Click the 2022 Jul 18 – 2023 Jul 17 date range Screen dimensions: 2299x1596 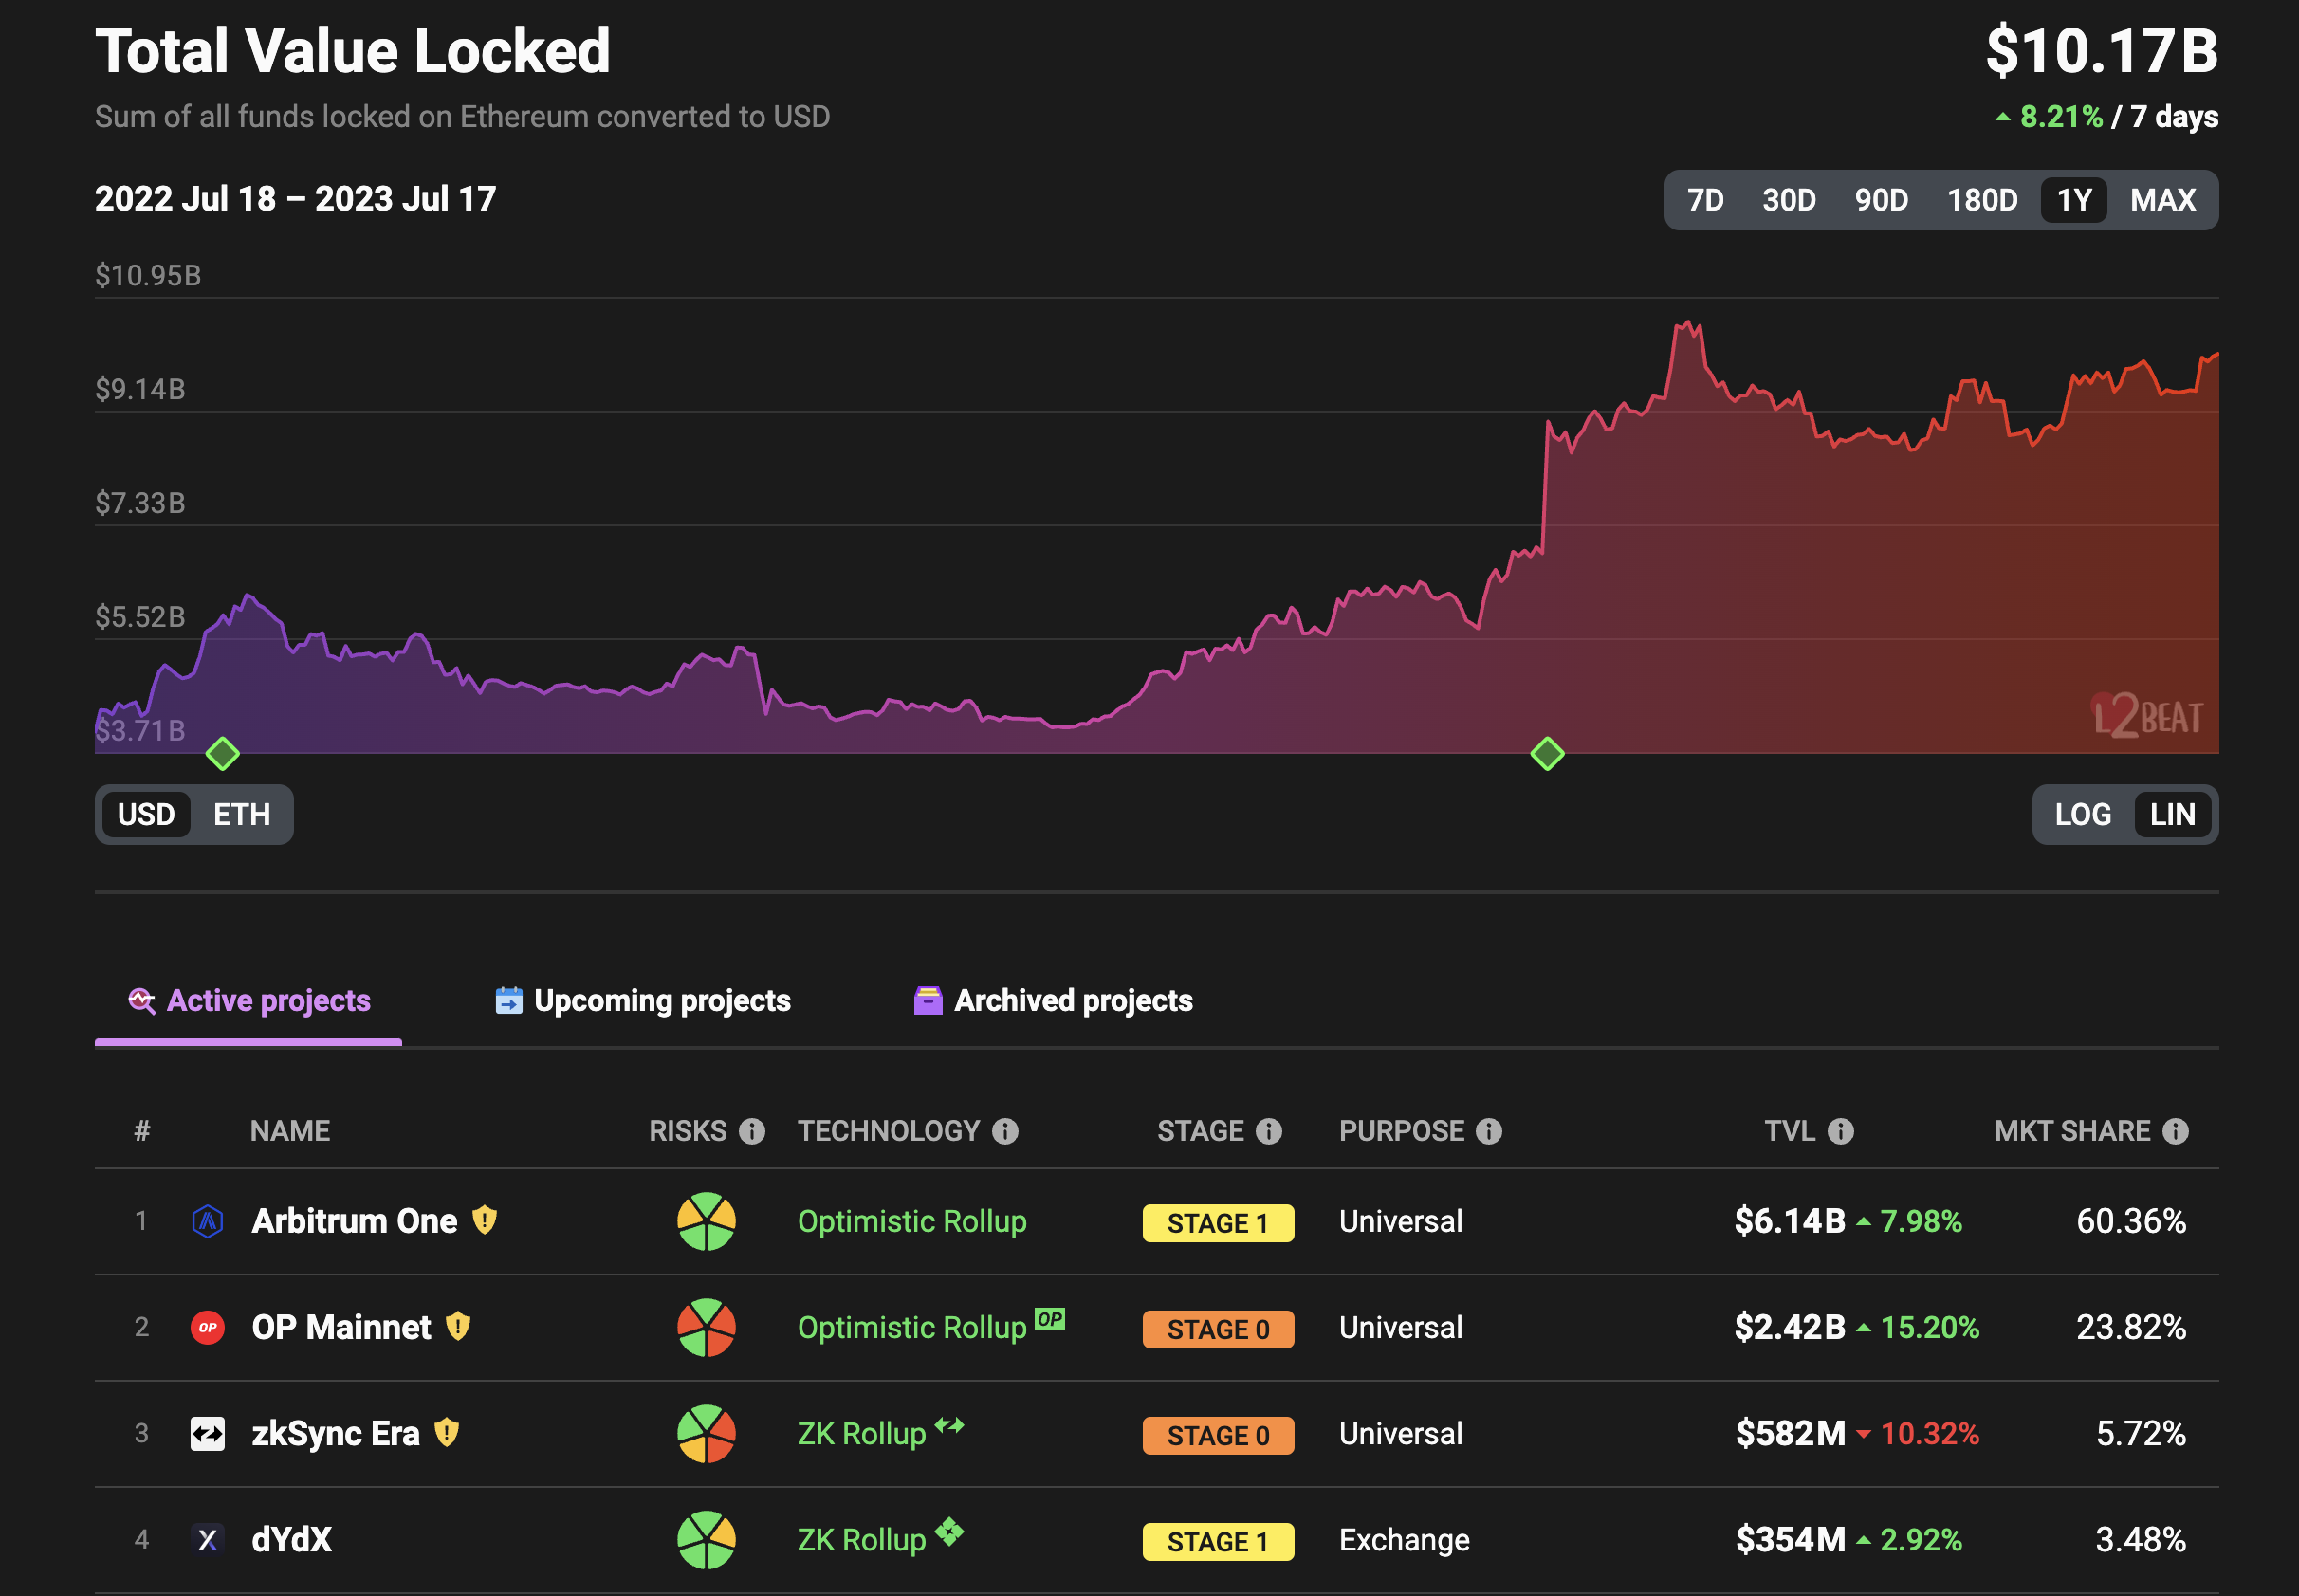(295, 198)
